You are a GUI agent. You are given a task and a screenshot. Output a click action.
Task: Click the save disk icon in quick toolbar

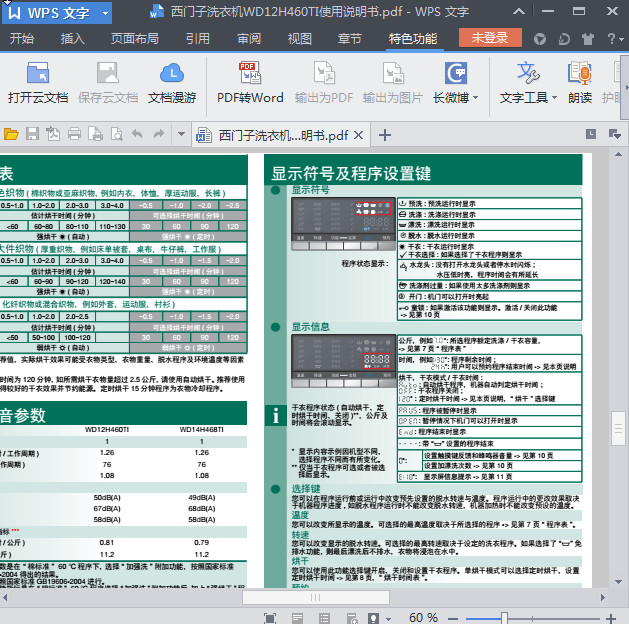(x=33, y=134)
